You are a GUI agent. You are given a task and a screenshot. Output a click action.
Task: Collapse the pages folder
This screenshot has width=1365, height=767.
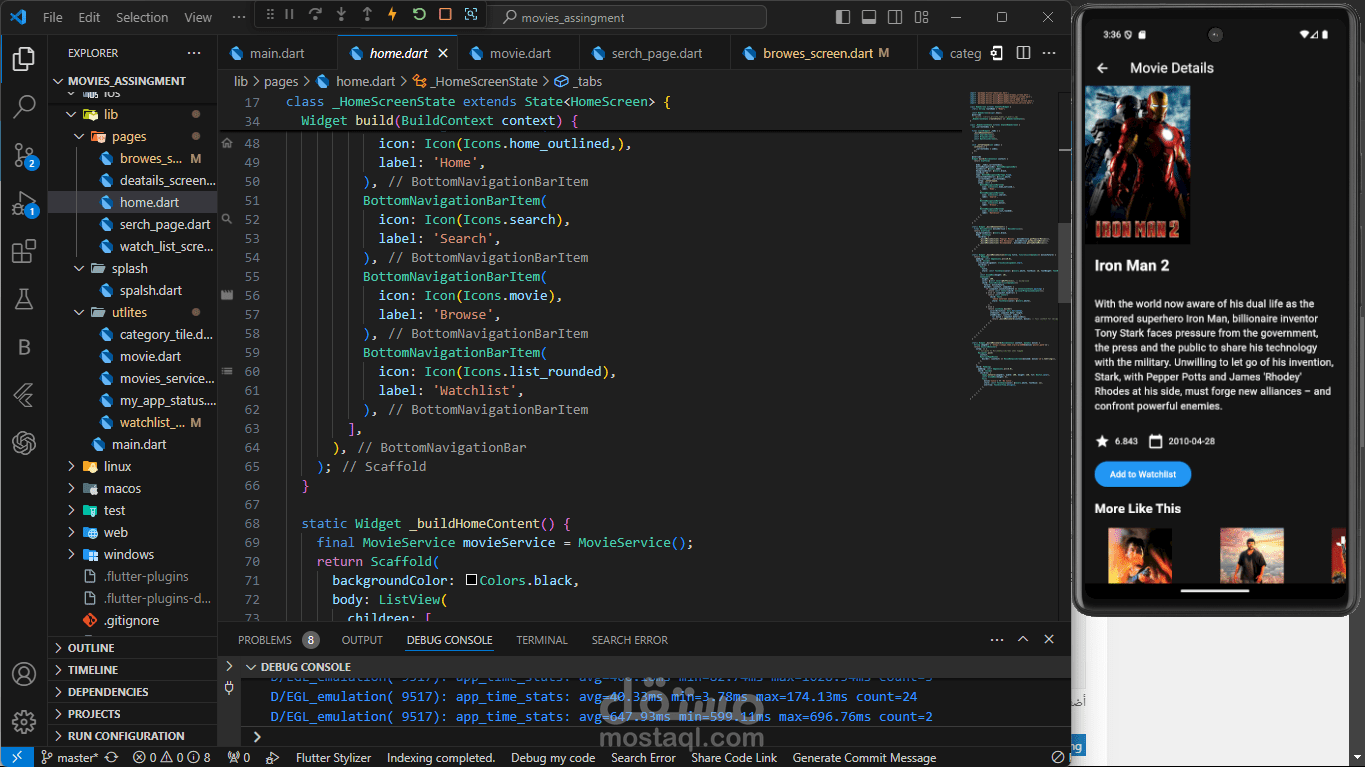coord(128,136)
